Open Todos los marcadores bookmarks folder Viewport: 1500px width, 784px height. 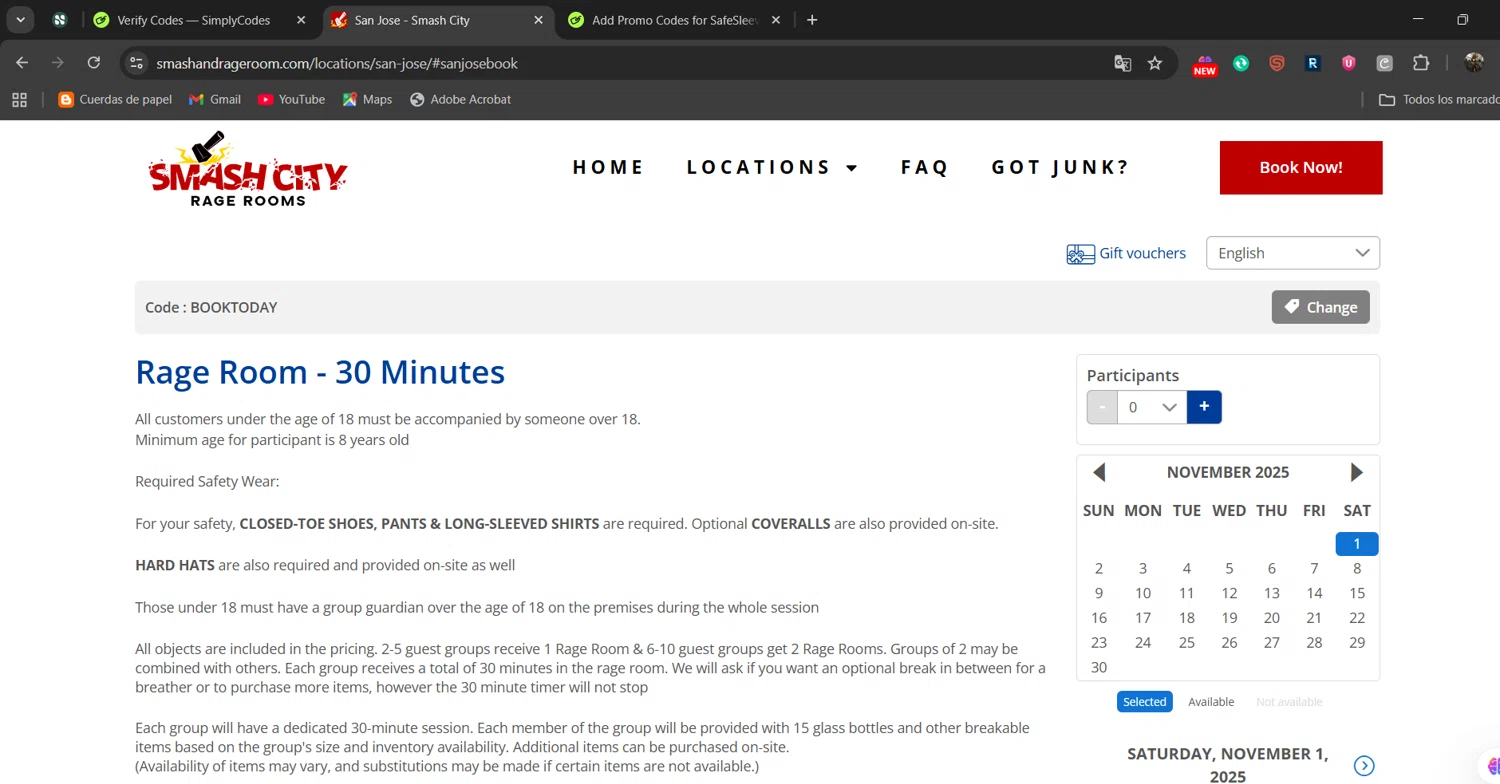(x=1438, y=99)
